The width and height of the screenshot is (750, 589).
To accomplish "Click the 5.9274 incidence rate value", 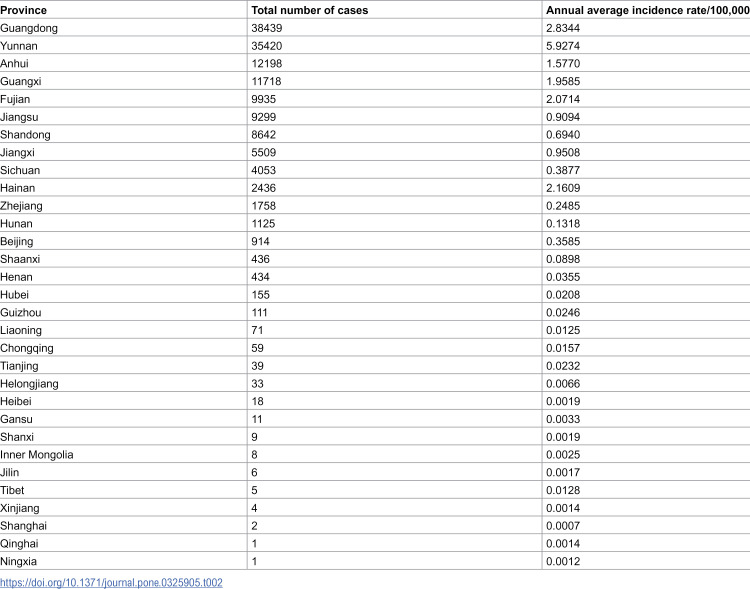I will (563, 46).
